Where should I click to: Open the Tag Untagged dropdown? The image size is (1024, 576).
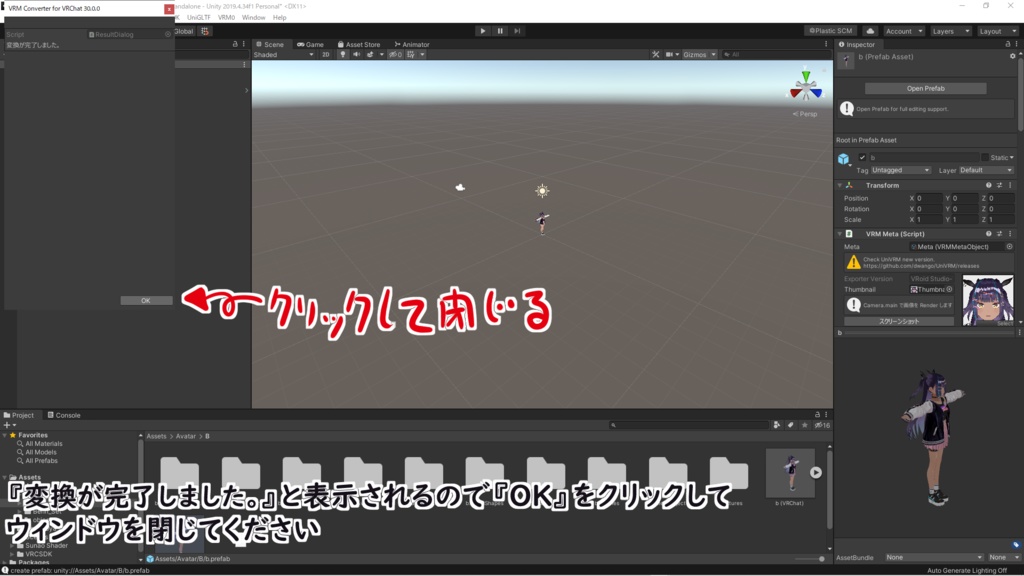click(900, 170)
